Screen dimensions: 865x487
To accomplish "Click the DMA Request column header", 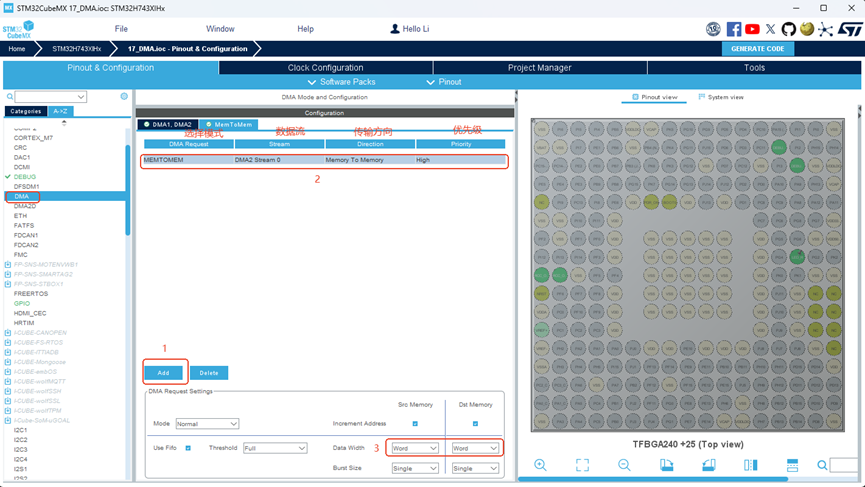I will (x=189, y=144).
